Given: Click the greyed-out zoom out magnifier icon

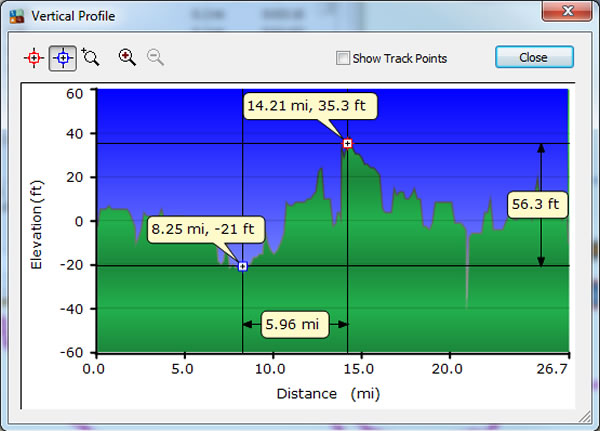Looking at the screenshot, I should [155, 57].
